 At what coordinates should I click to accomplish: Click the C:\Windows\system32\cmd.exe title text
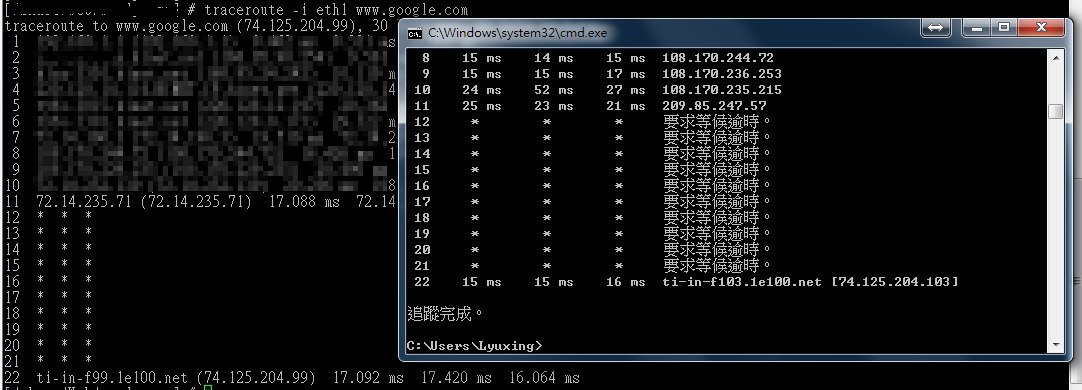518,33
